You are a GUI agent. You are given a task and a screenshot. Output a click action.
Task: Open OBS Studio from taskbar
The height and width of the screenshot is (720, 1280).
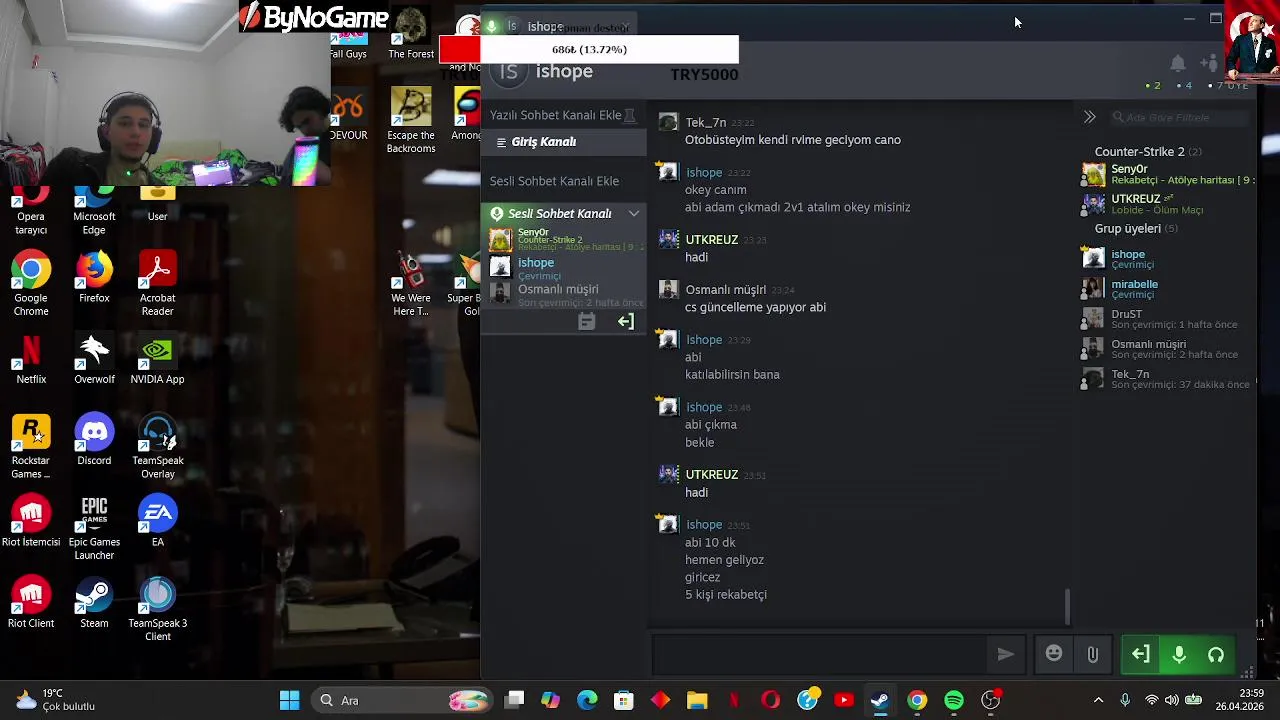(990, 700)
